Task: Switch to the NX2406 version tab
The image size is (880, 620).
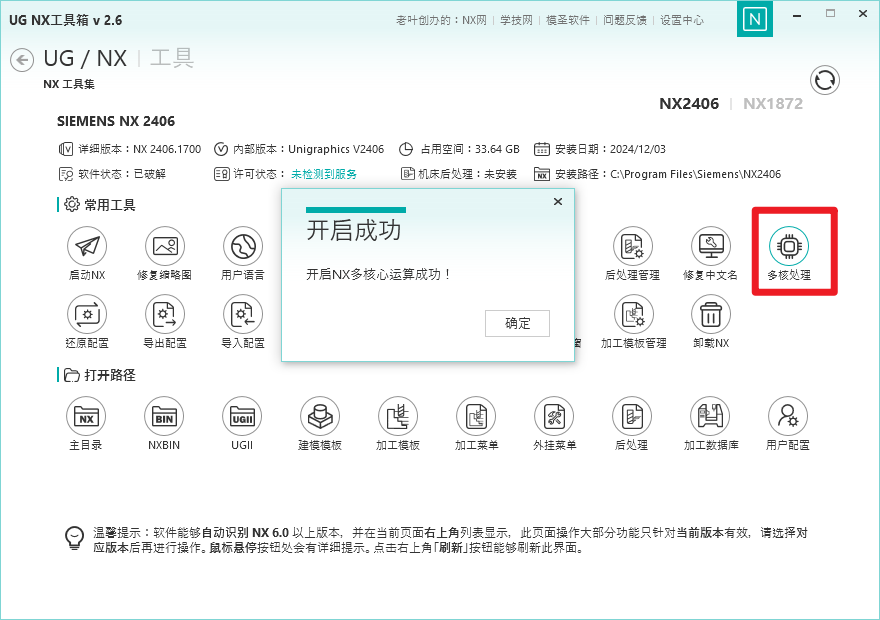Action: [689, 104]
